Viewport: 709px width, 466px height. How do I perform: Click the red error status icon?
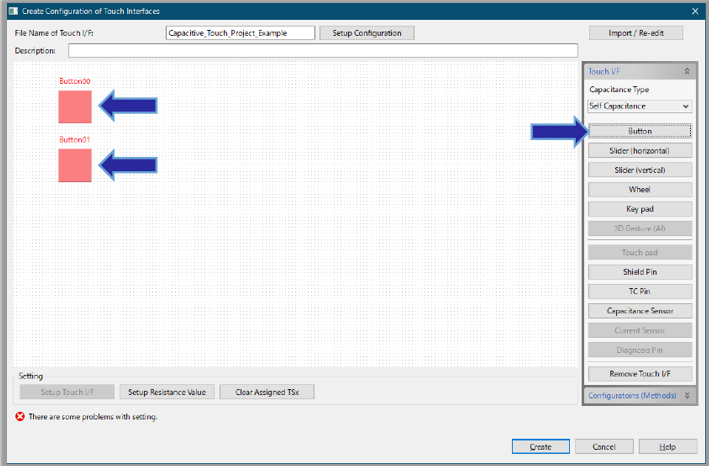20,416
